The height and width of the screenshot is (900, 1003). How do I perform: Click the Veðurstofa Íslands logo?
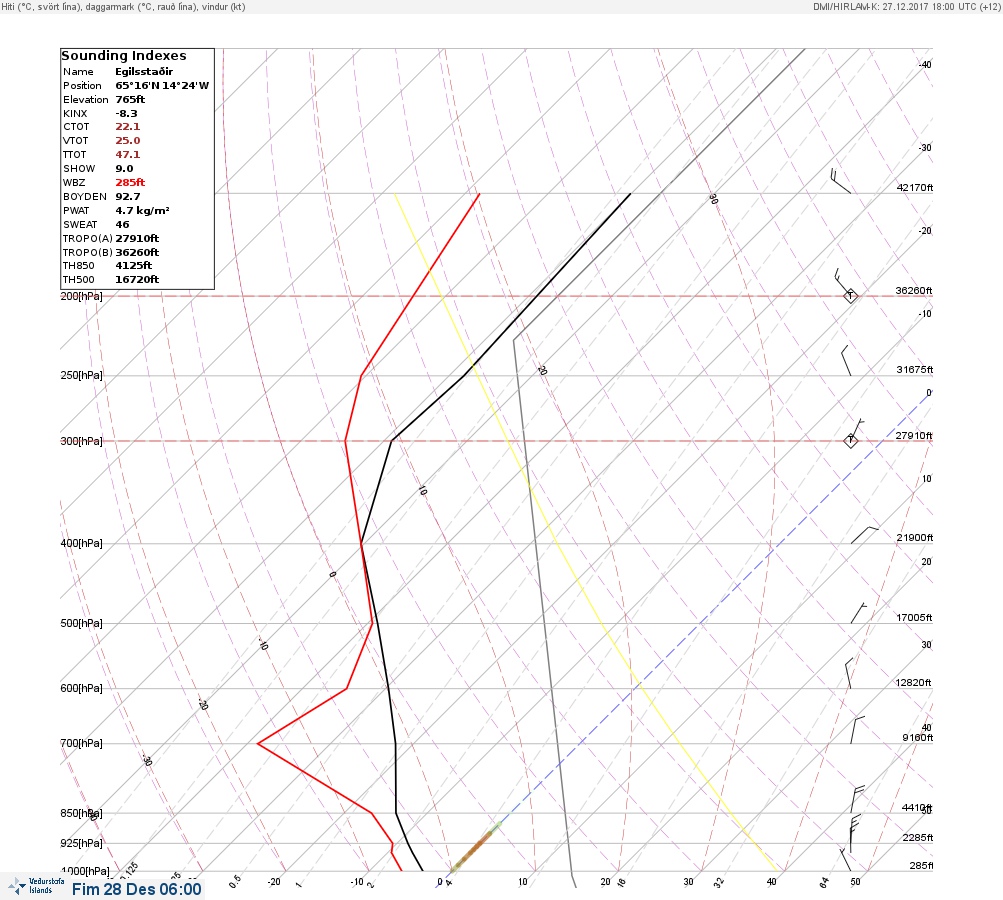(x=37, y=886)
